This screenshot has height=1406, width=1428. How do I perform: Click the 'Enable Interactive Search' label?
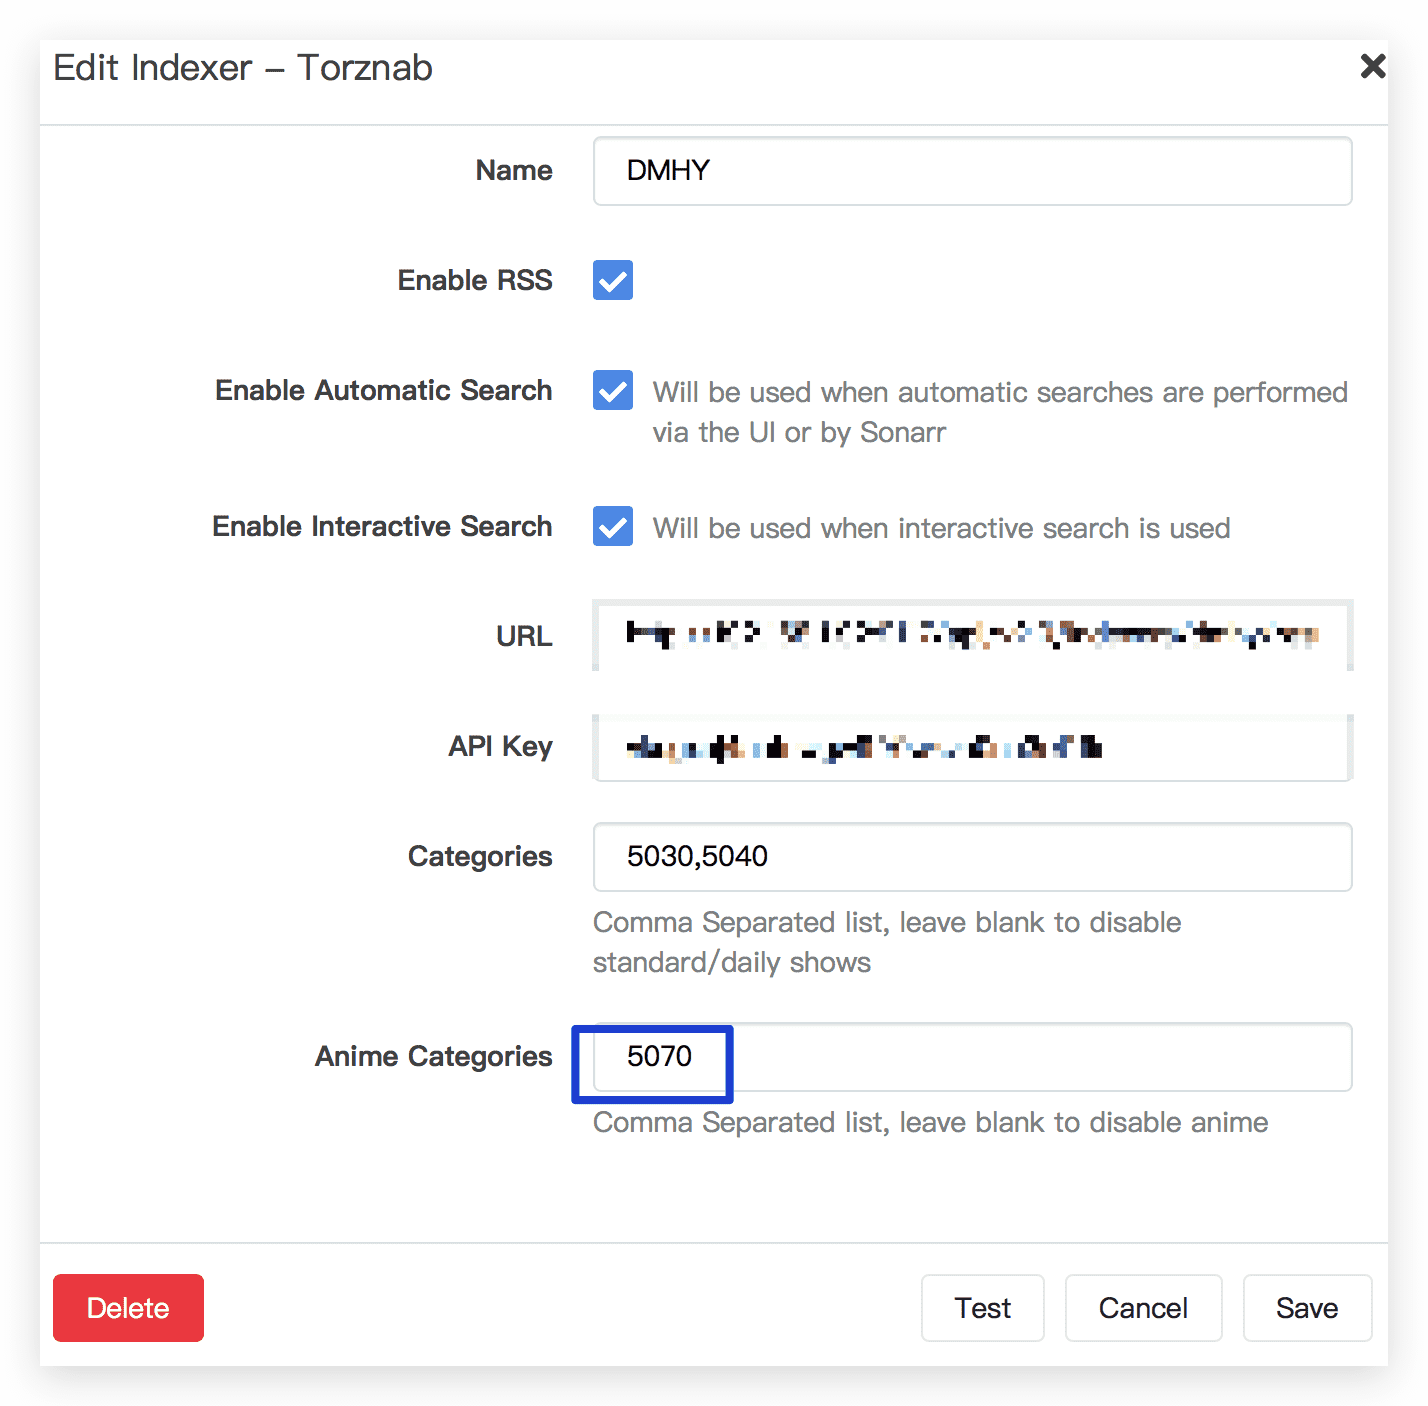(382, 526)
